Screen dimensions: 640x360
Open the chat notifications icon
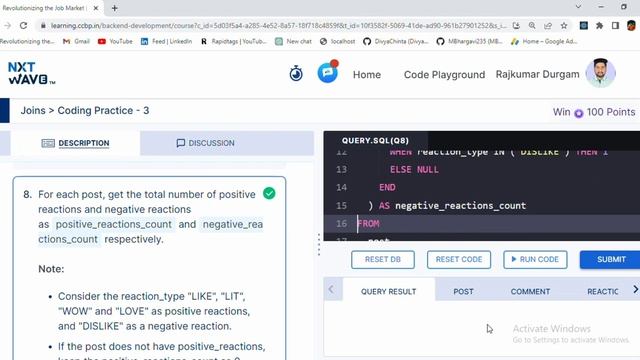click(x=328, y=72)
